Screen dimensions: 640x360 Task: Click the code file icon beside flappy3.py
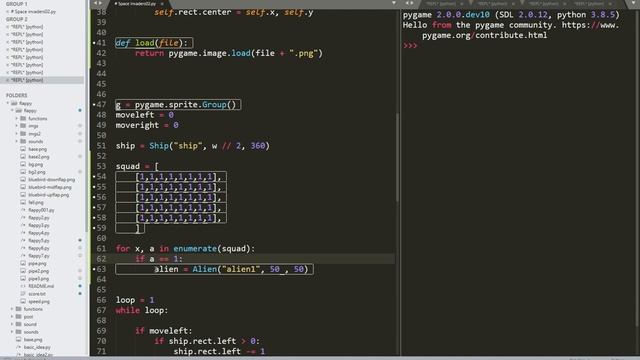[23, 225]
